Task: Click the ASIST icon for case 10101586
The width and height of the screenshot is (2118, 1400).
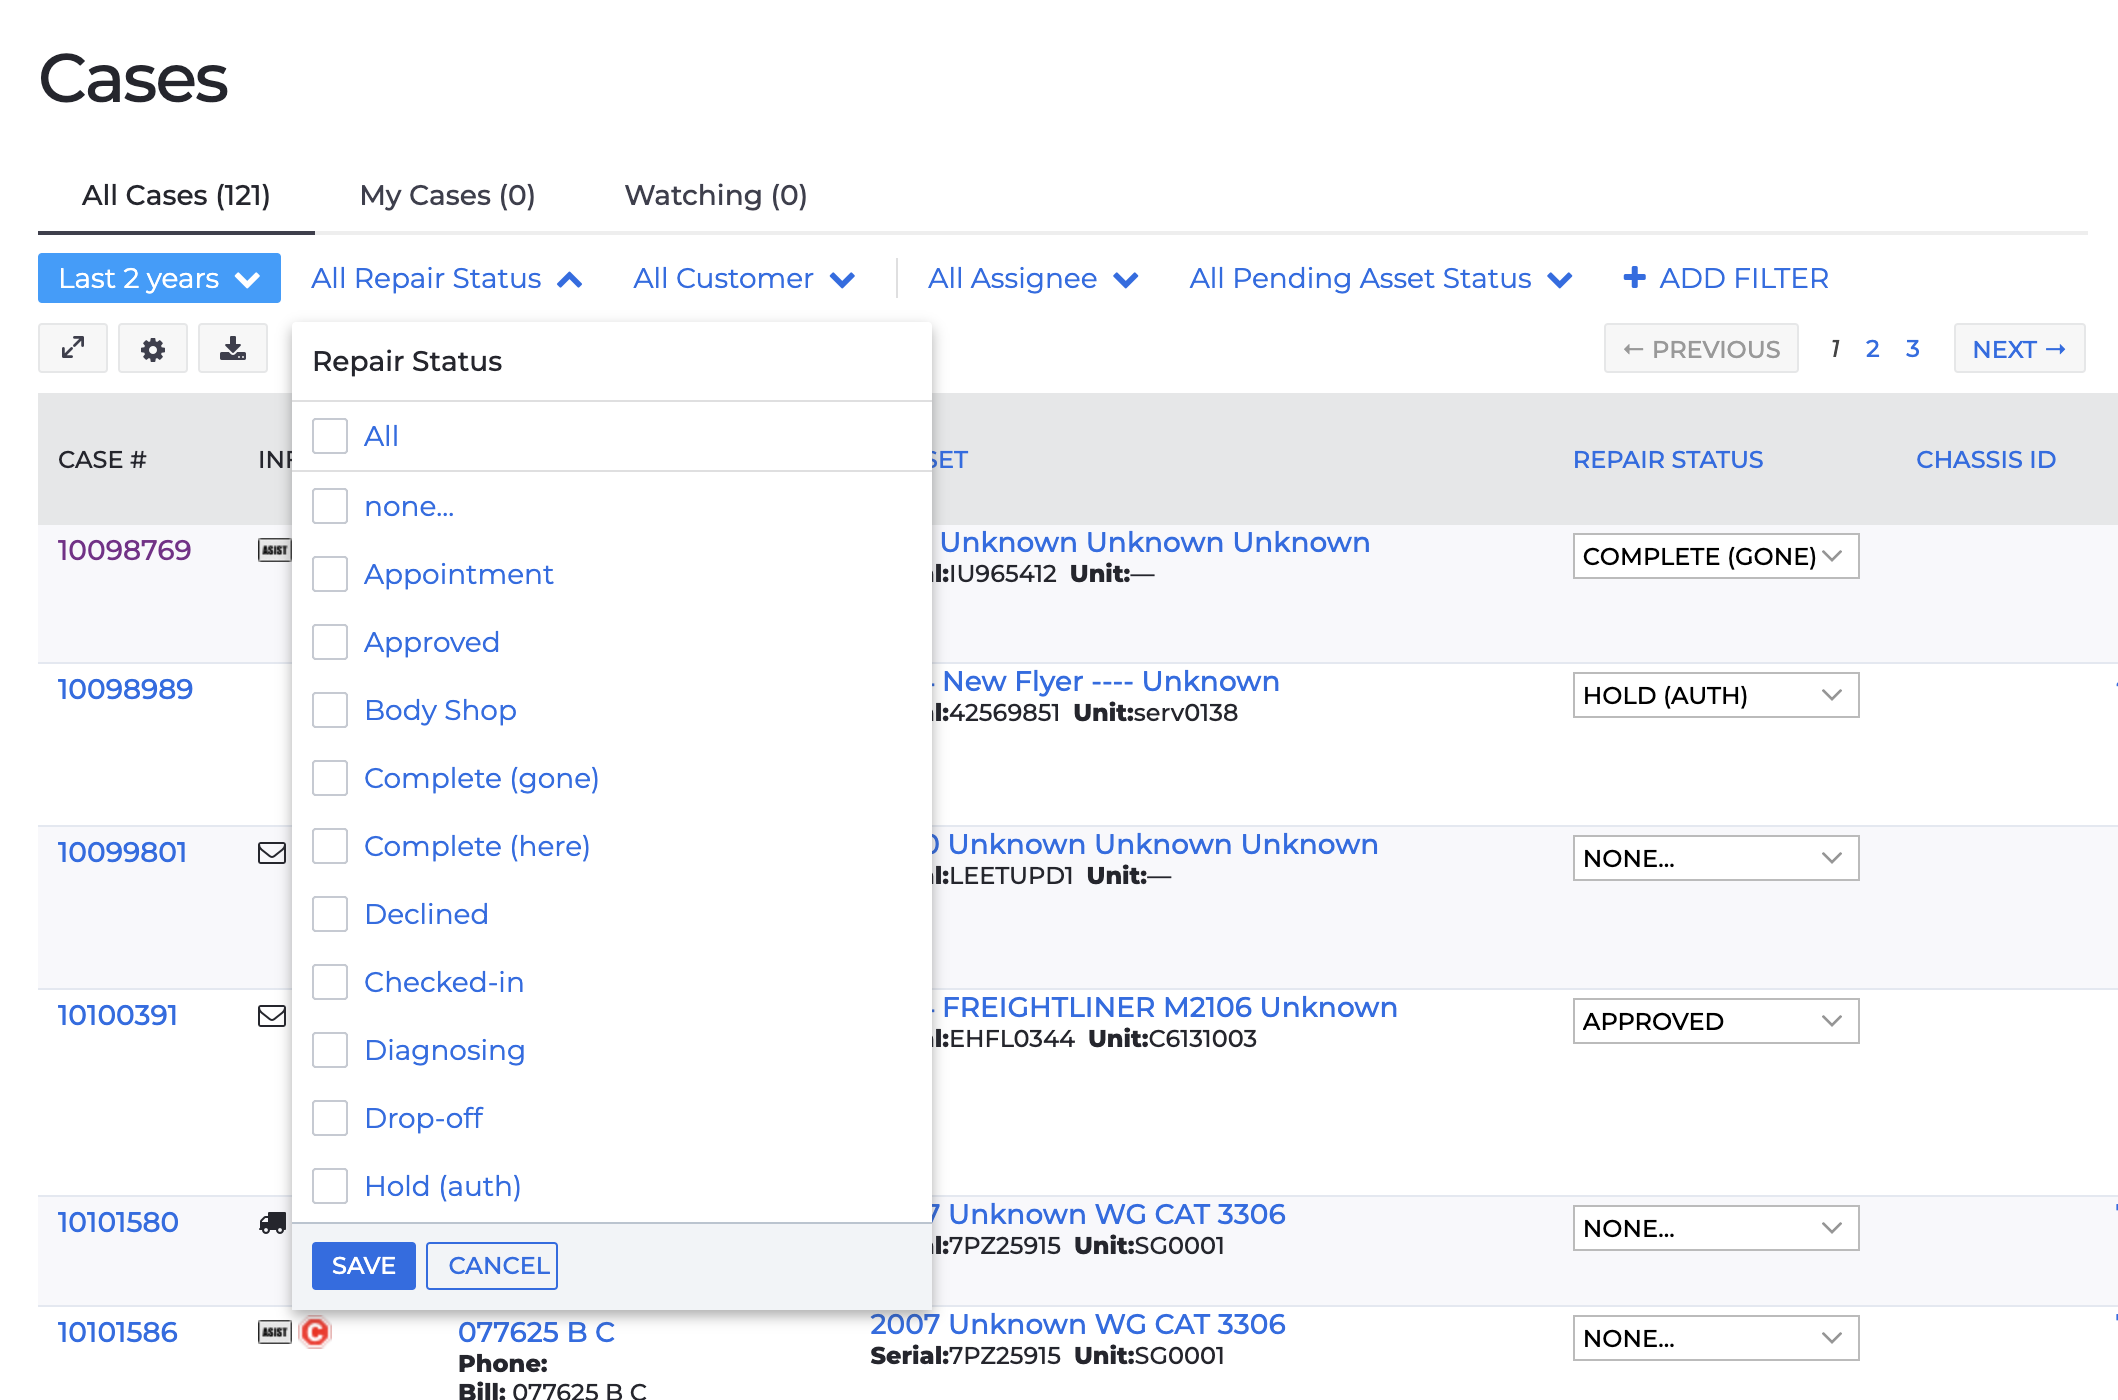Action: (274, 1332)
